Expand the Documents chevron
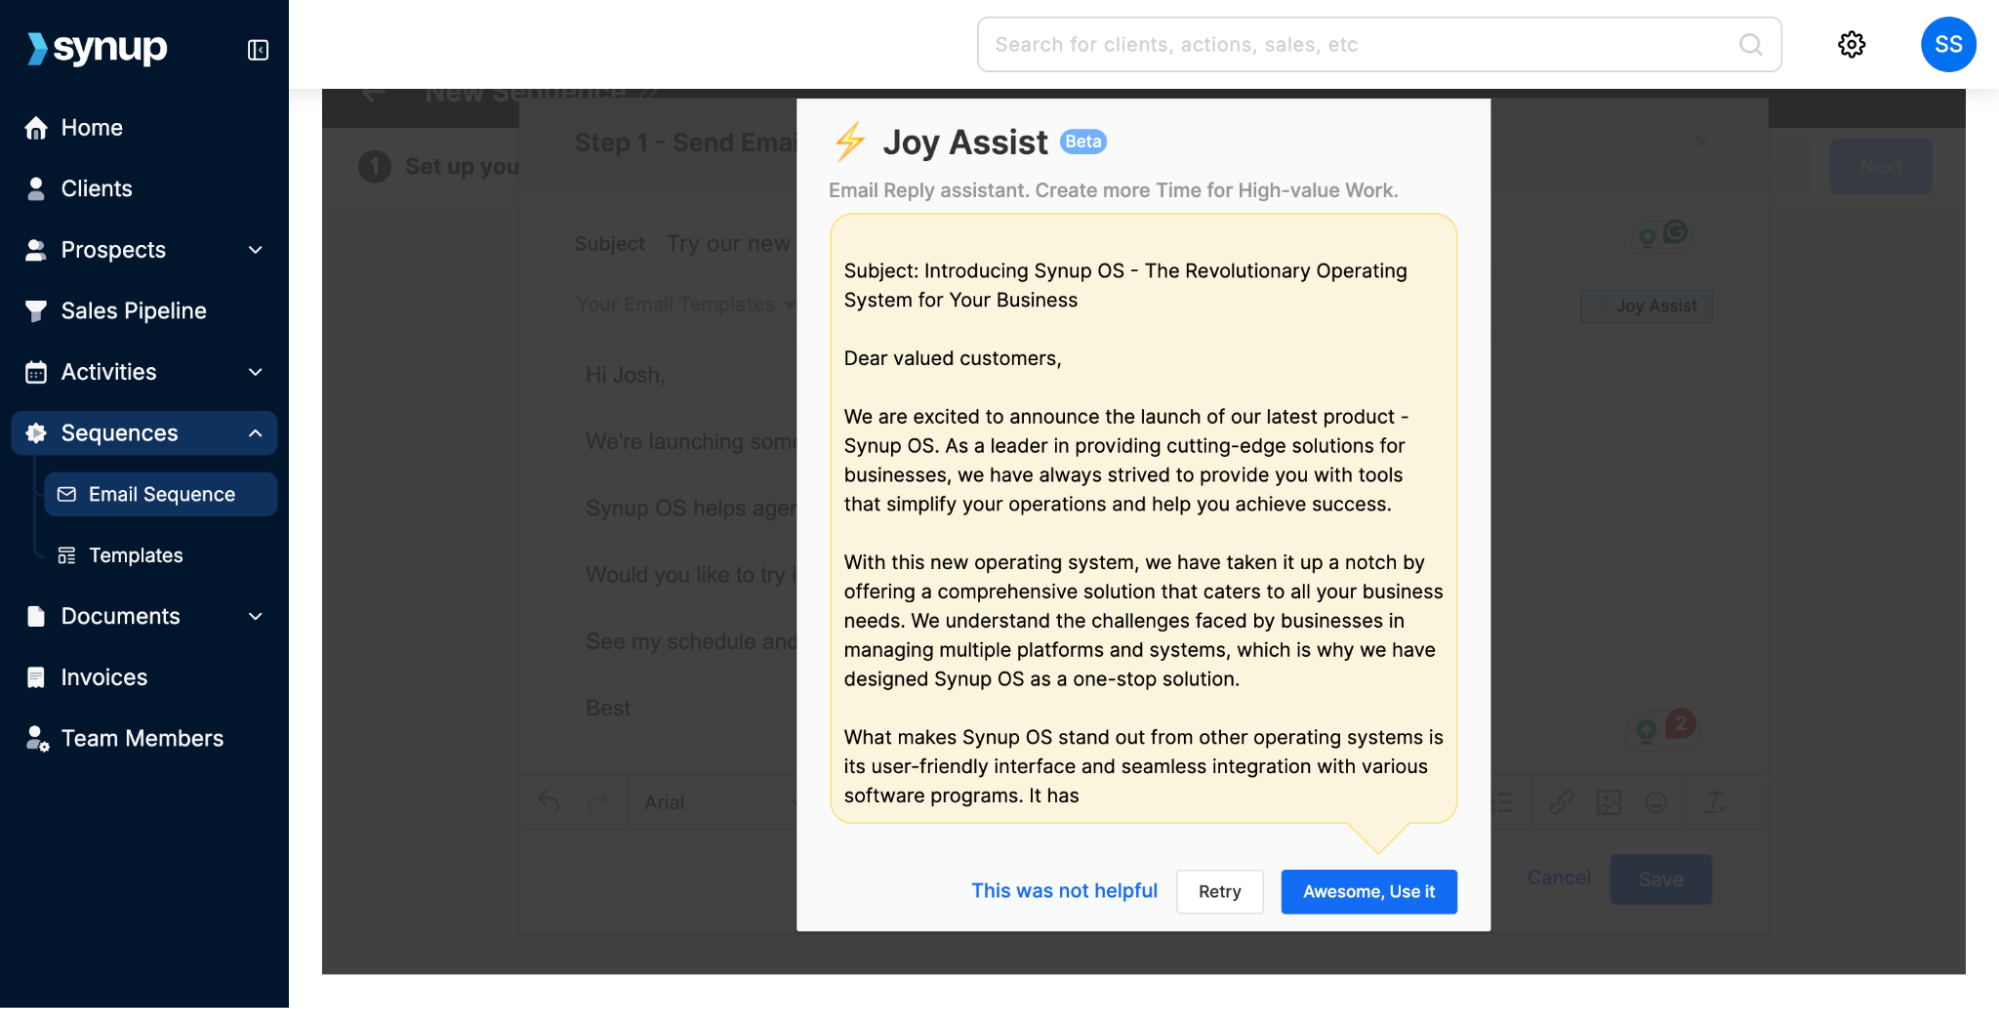Viewport: 1999px width, 1009px height. [256, 616]
